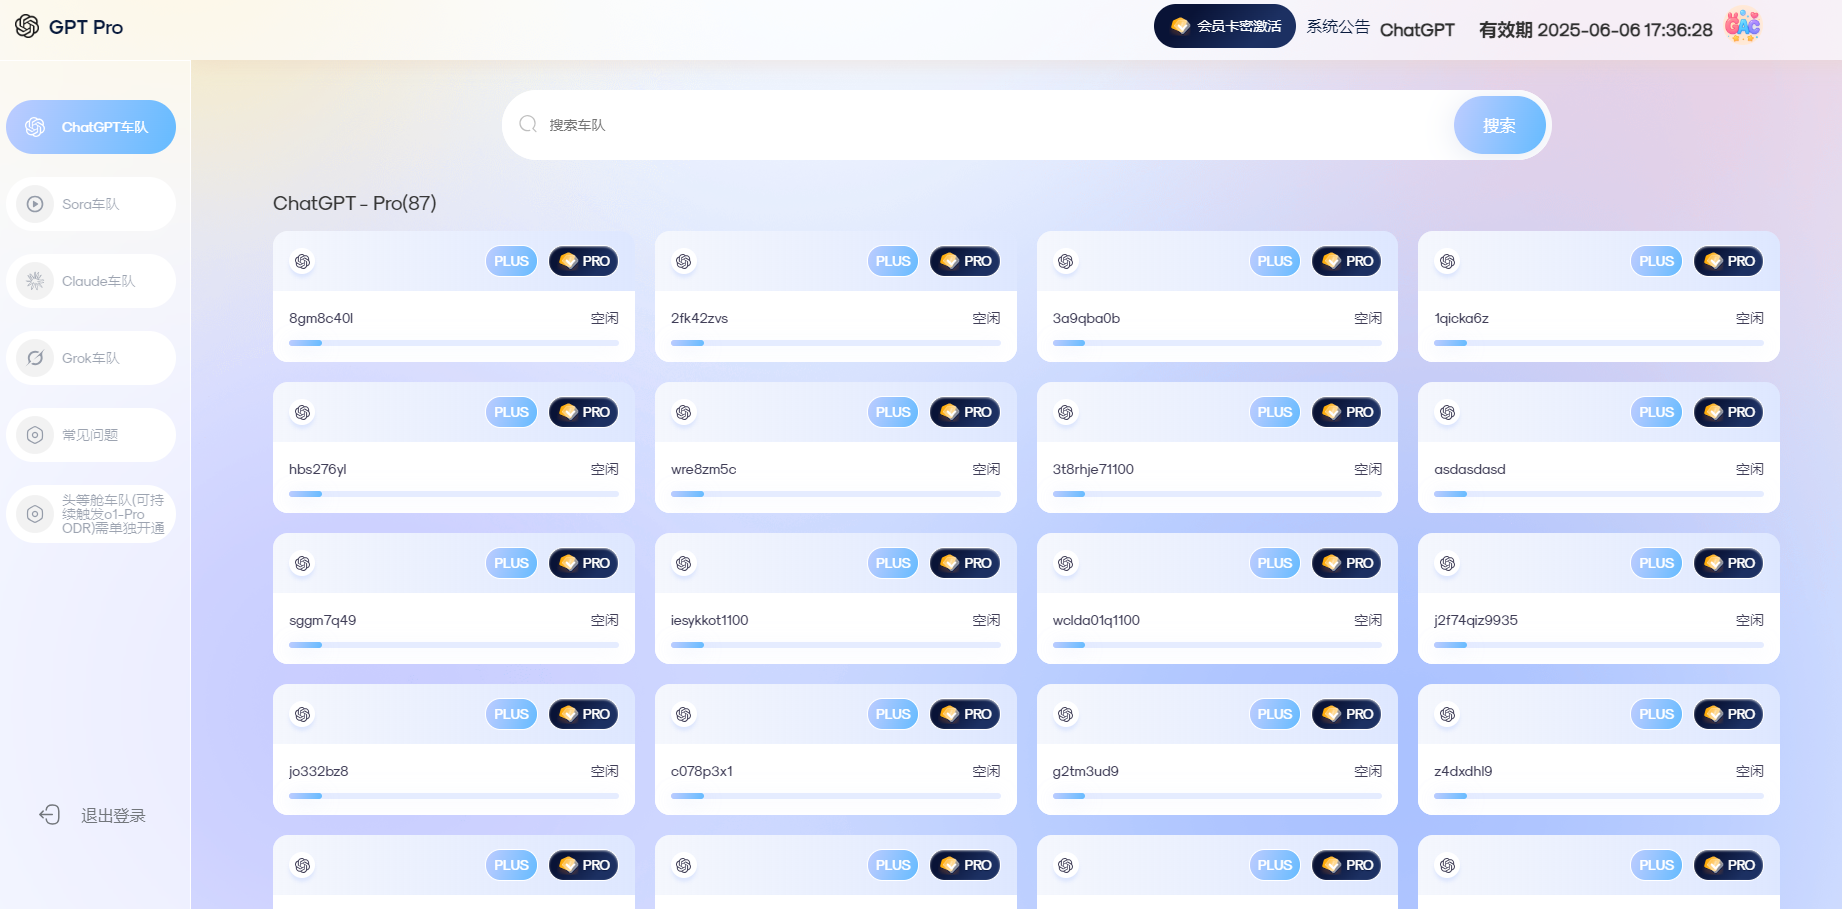Image resolution: width=1842 pixels, height=909 pixels.
Task: Click OpenAI icon on wre8zm5c card
Action: tap(684, 412)
